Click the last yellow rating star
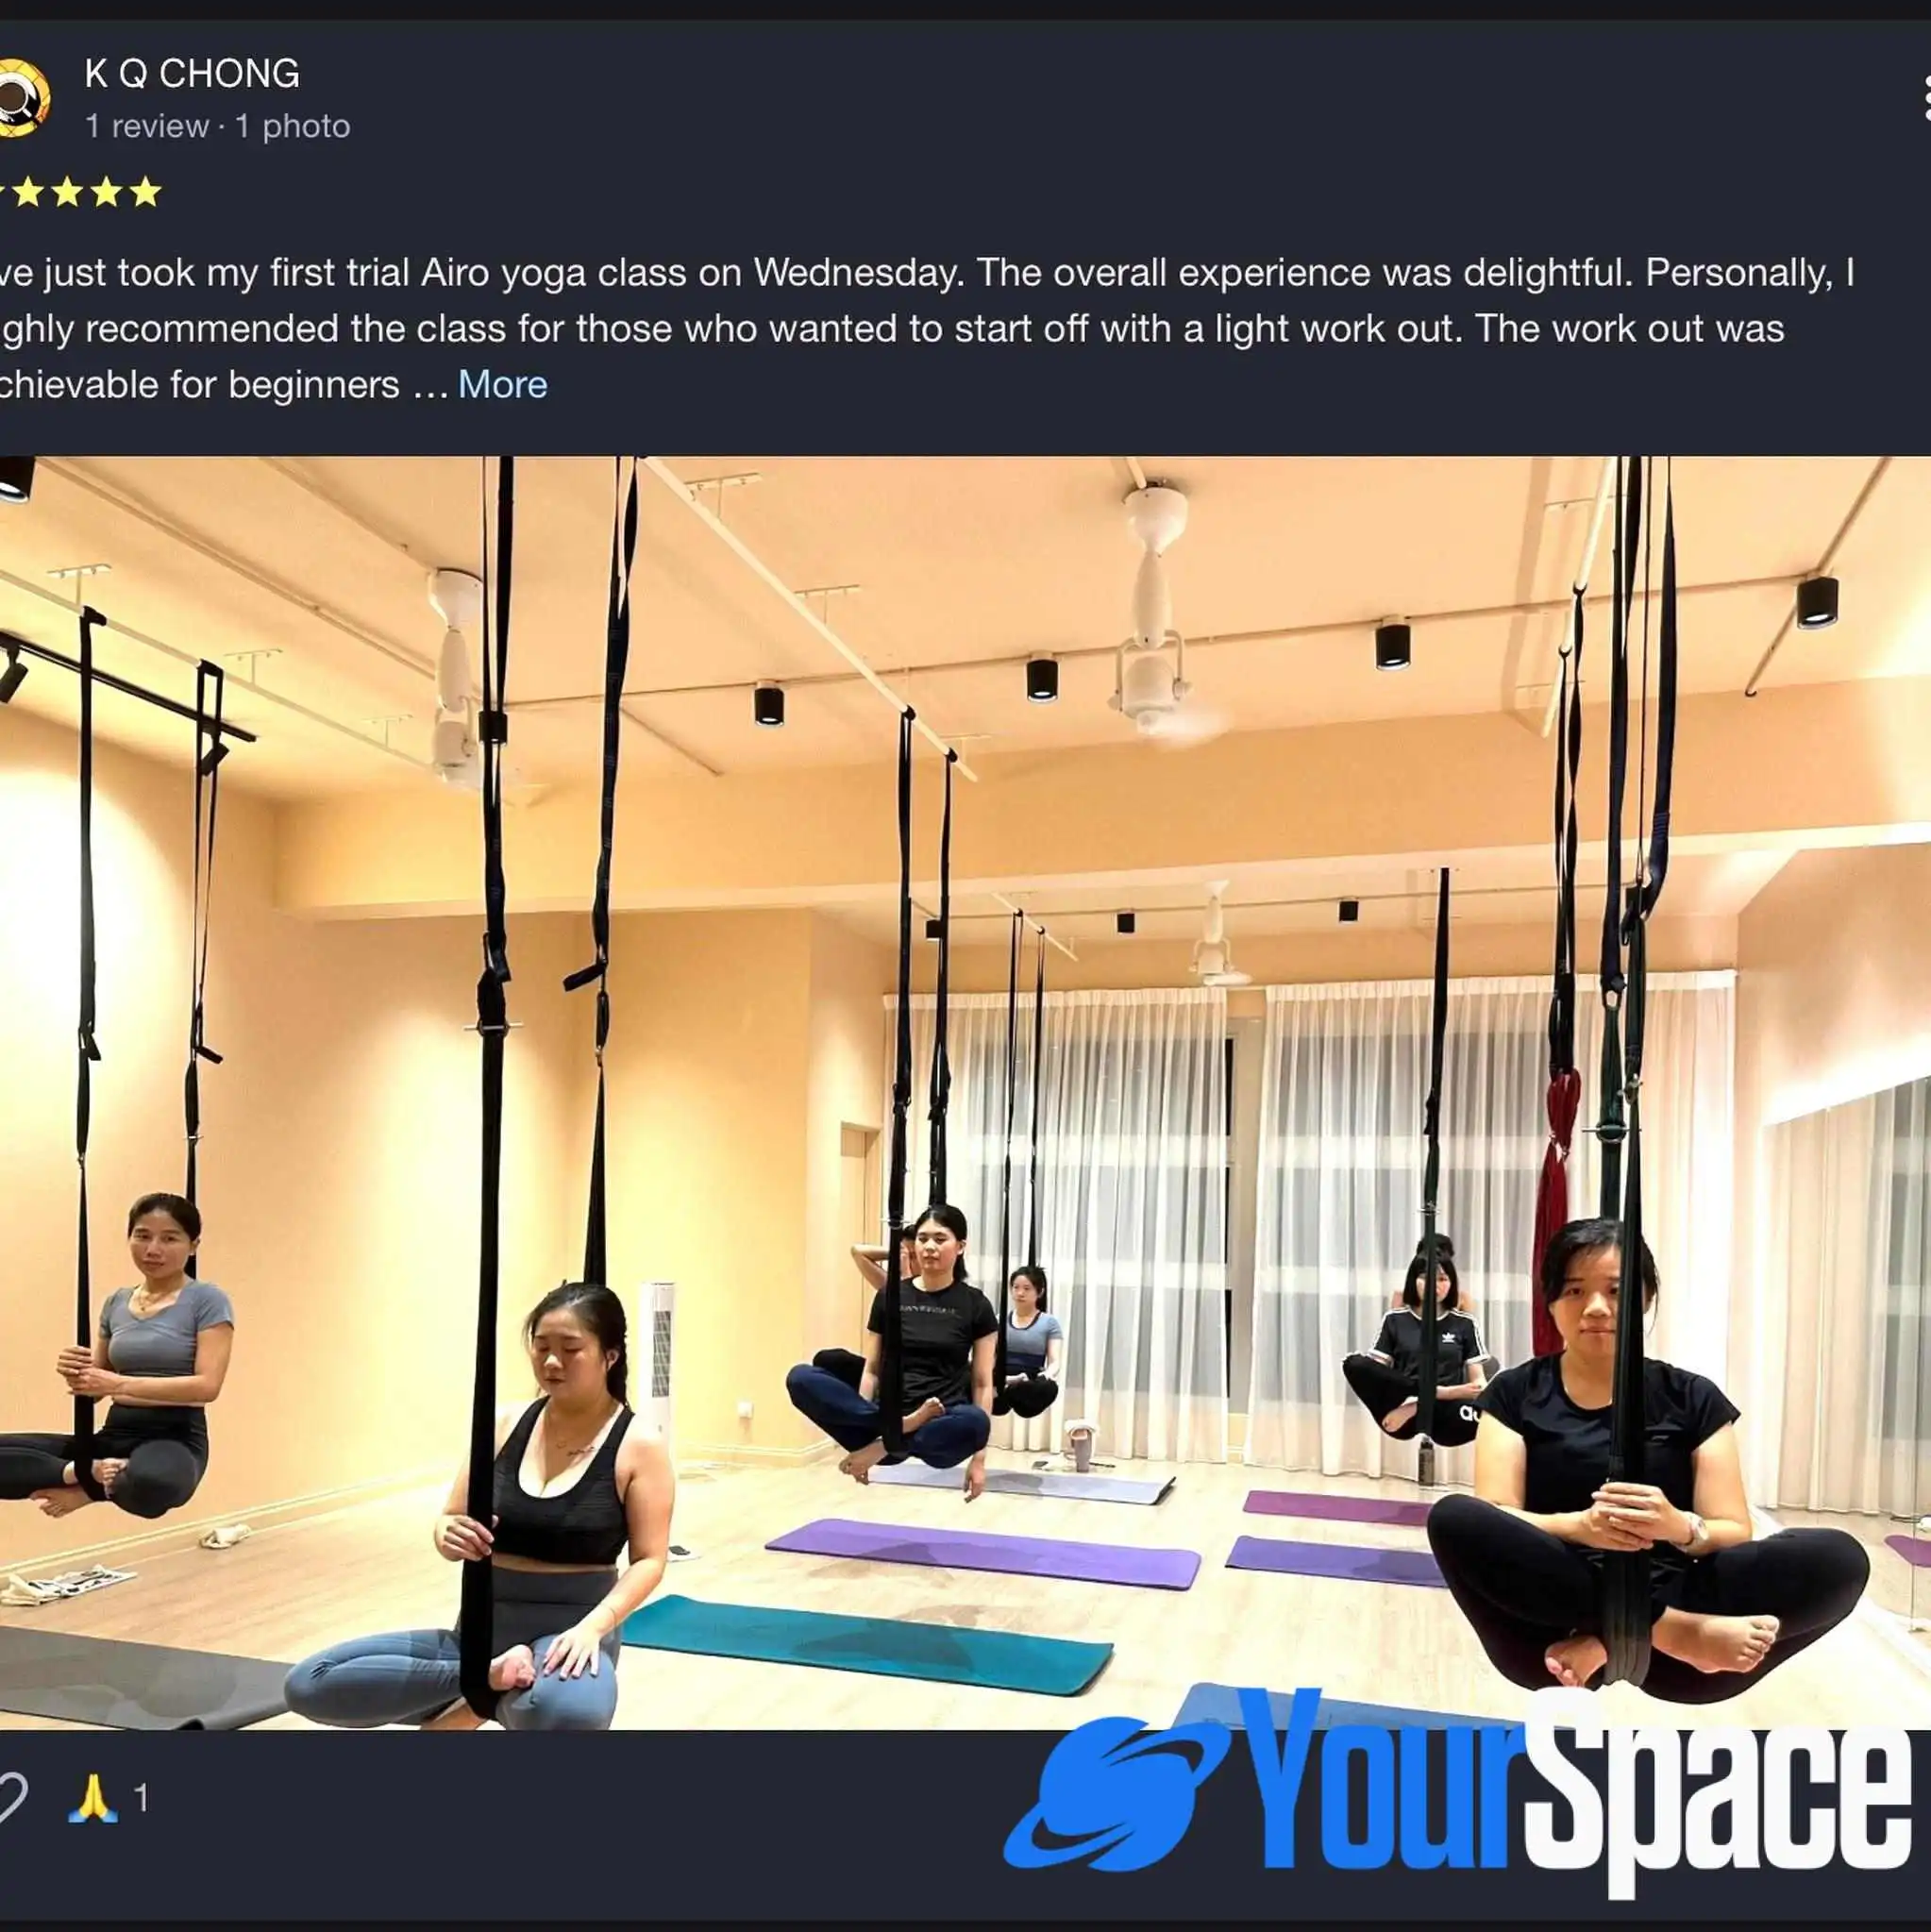The height and width of the screenshot is (1932, 1931). 146,191
